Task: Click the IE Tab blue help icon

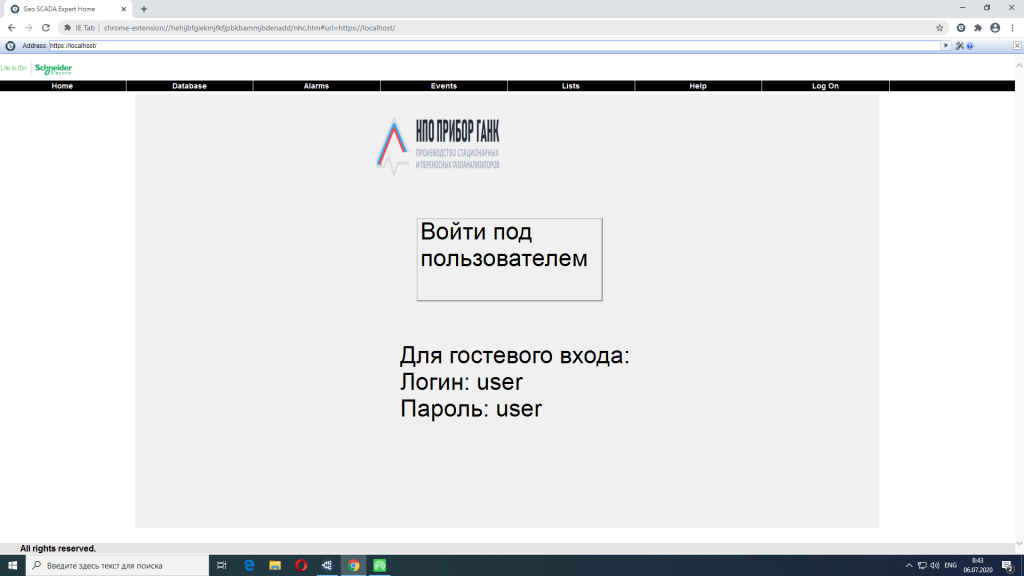Action: [970, 46]
